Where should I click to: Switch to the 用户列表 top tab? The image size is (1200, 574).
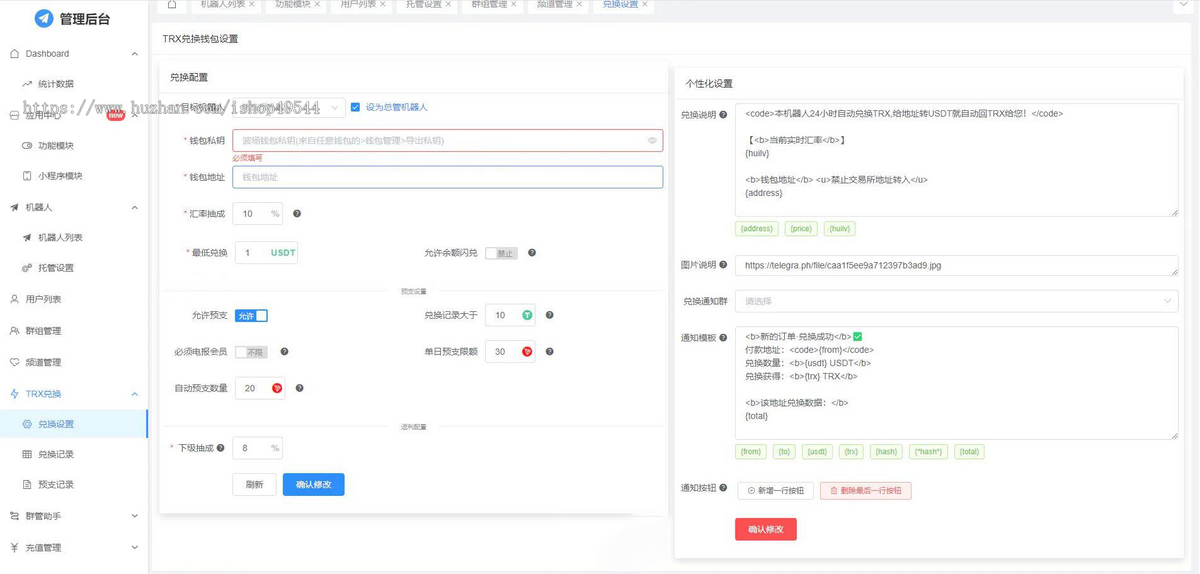(x=358, y=4)
